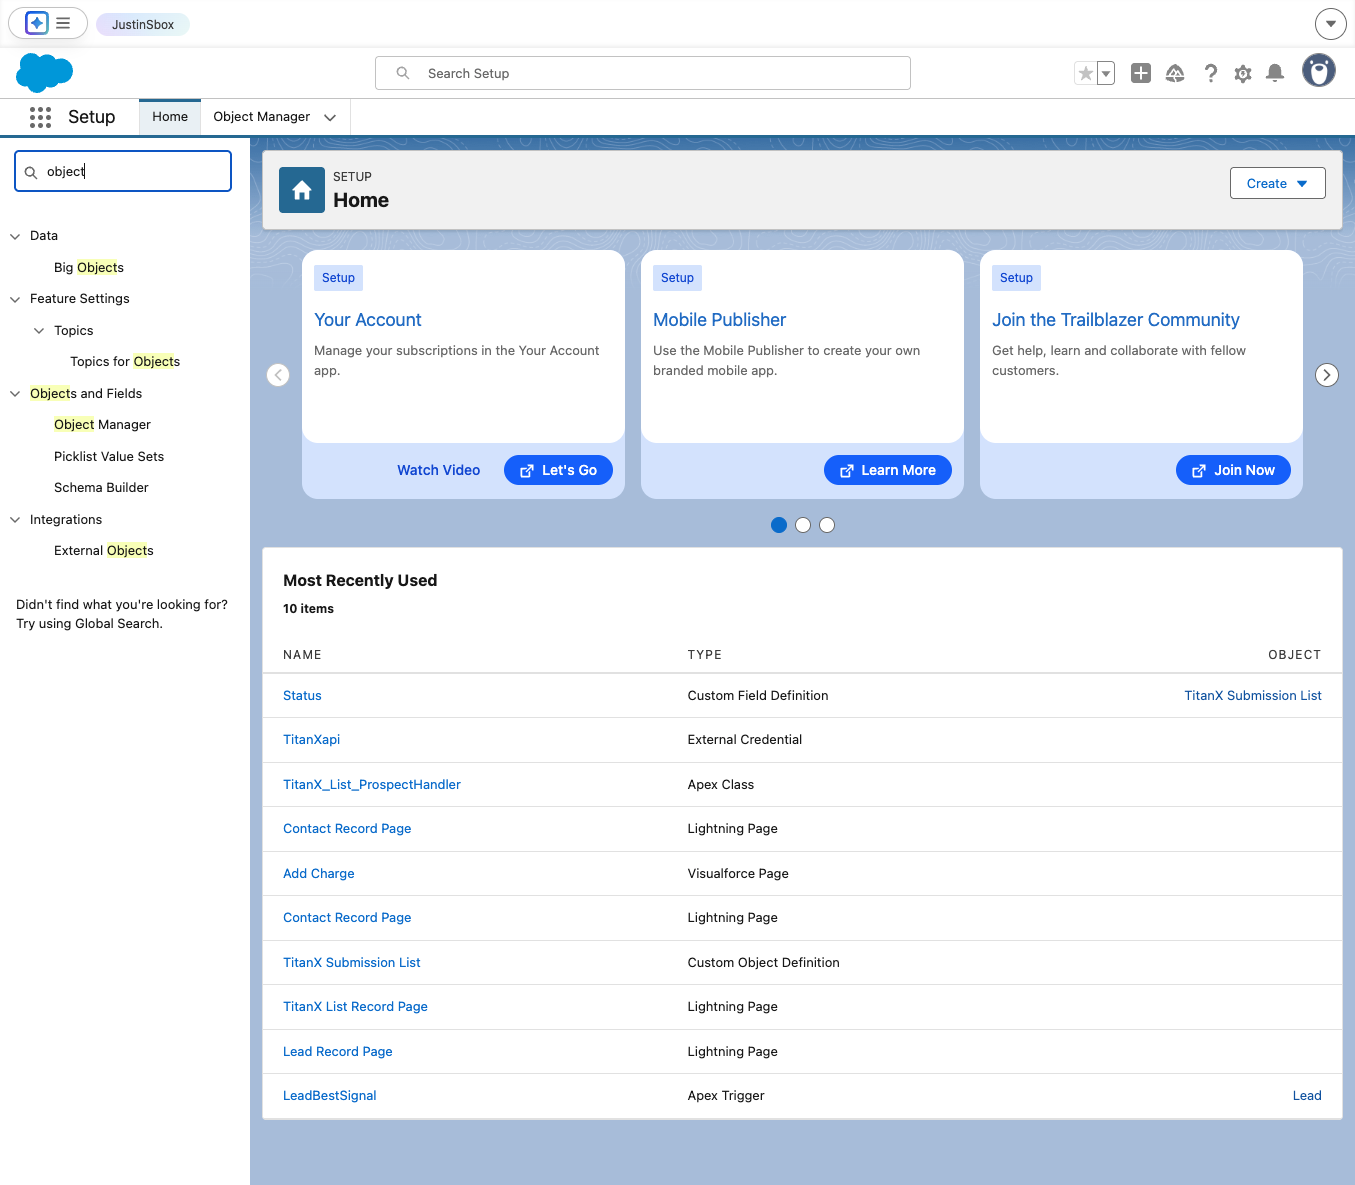Open the Create dropdown button
The height and width of the screenshot is (1185, 1355).
coord(1277,183)
